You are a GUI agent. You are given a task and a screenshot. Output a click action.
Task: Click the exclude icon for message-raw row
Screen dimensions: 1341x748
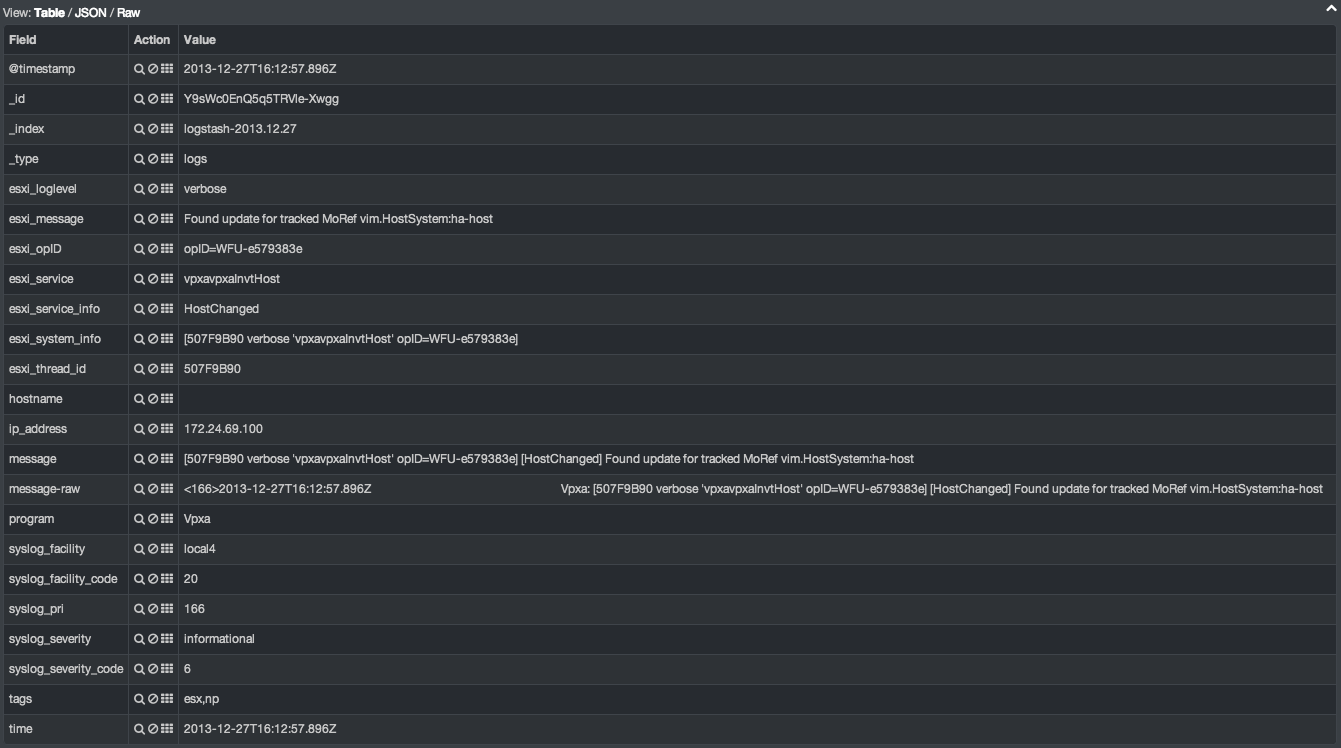[x=153, y=489]
